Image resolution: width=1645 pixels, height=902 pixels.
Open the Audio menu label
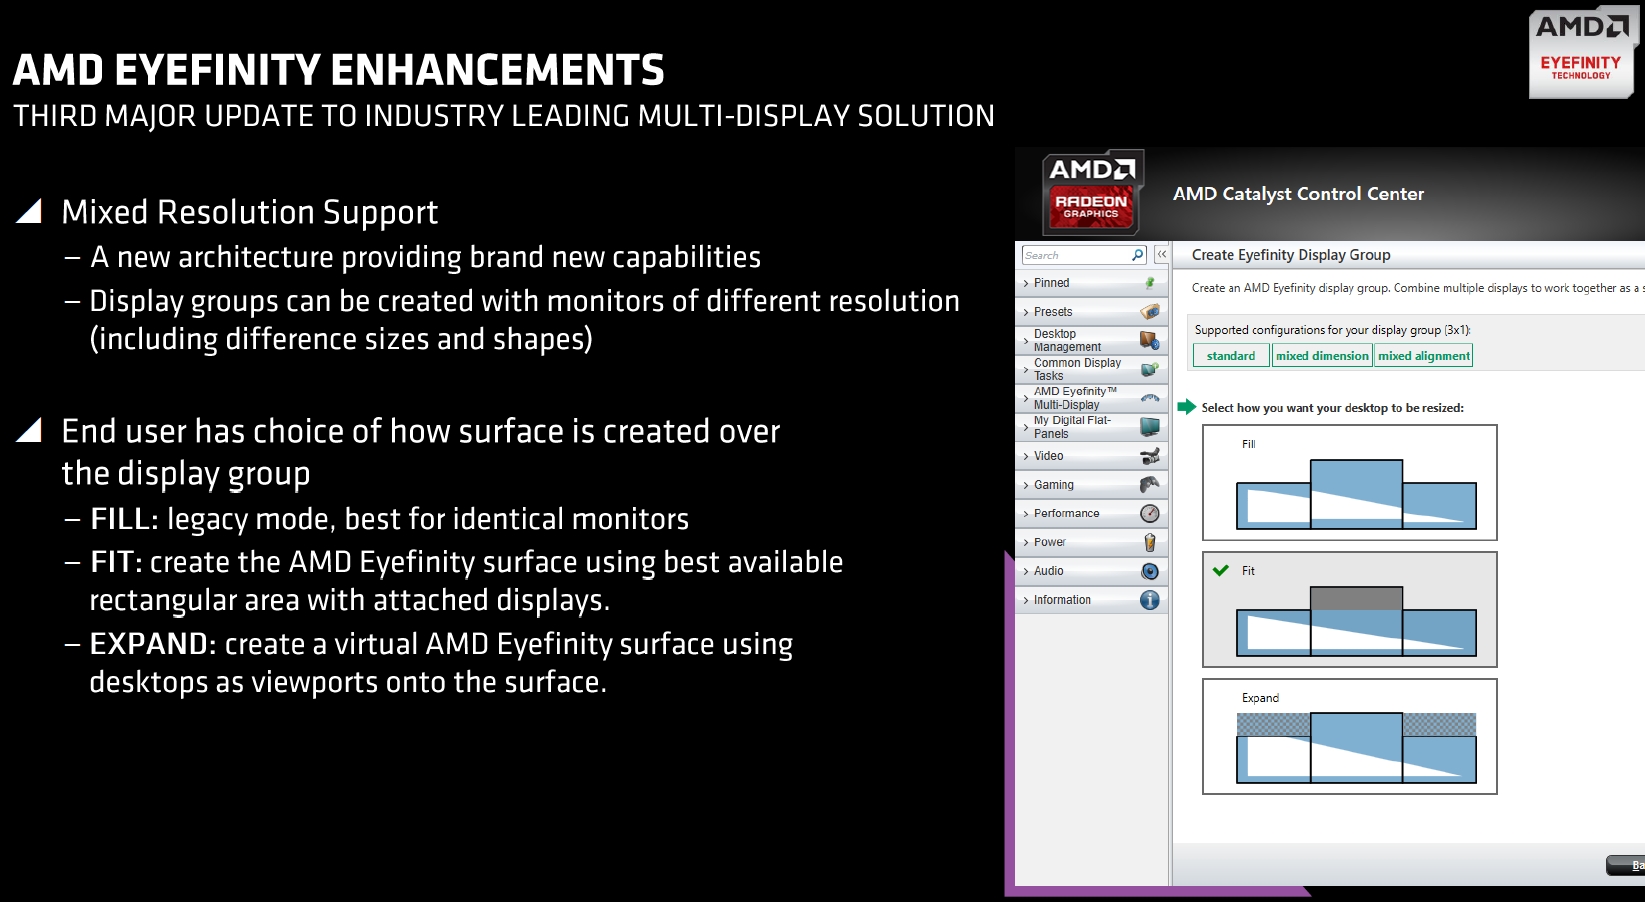click(x=1049, y=571)
